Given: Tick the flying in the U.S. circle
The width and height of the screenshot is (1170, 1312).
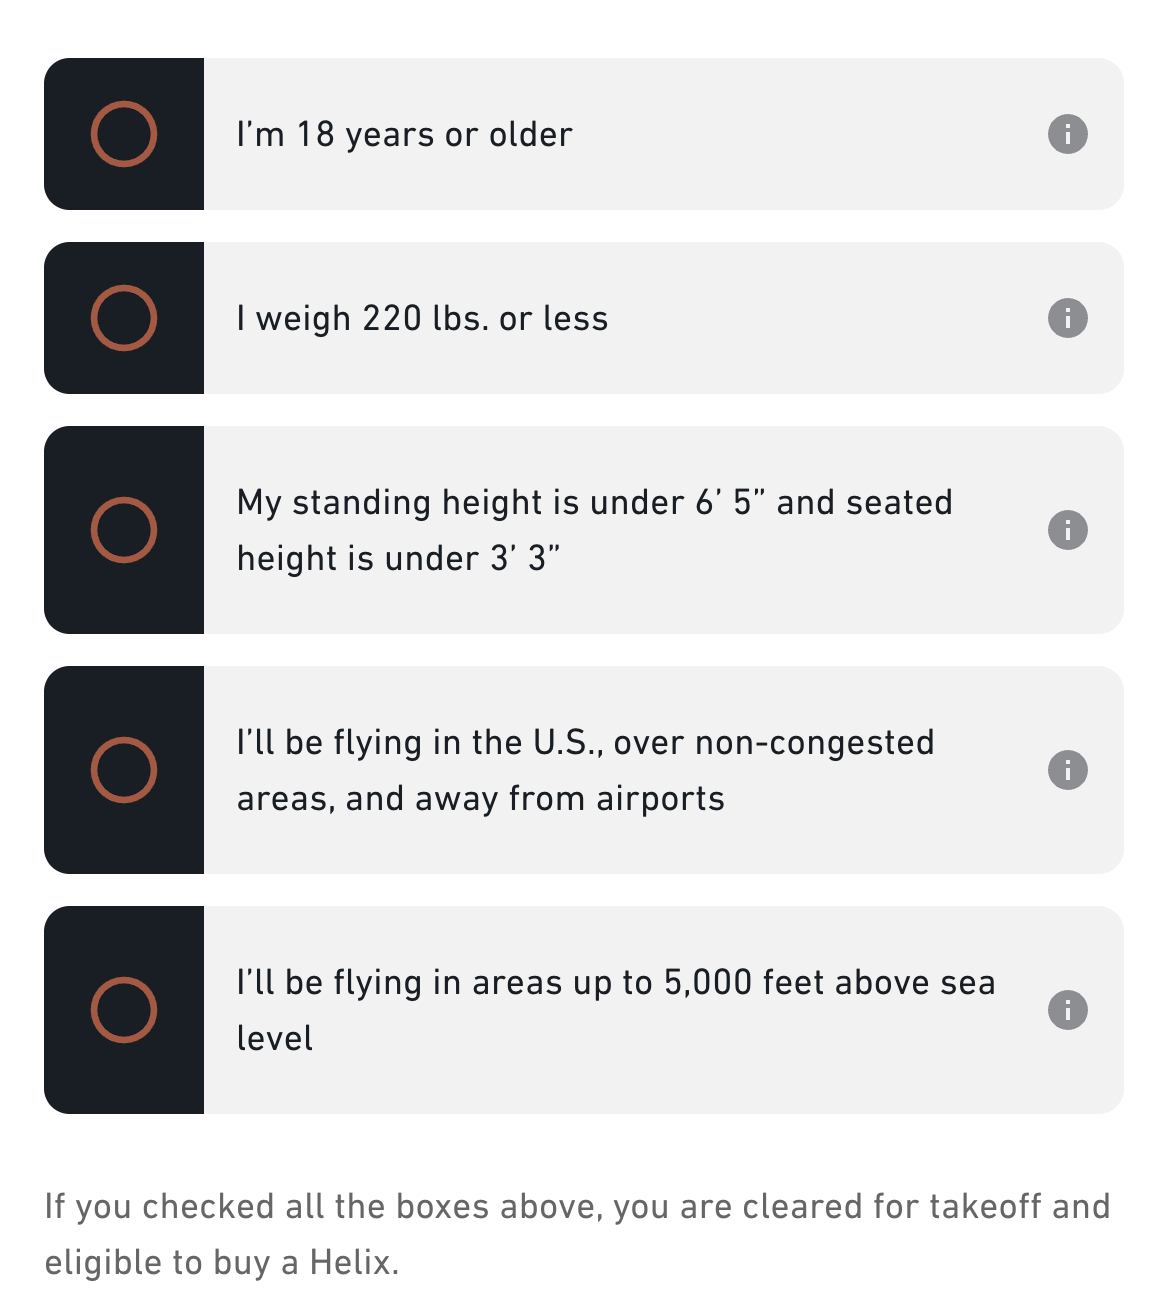Looking at the screenshot, I should click(124, 770).
